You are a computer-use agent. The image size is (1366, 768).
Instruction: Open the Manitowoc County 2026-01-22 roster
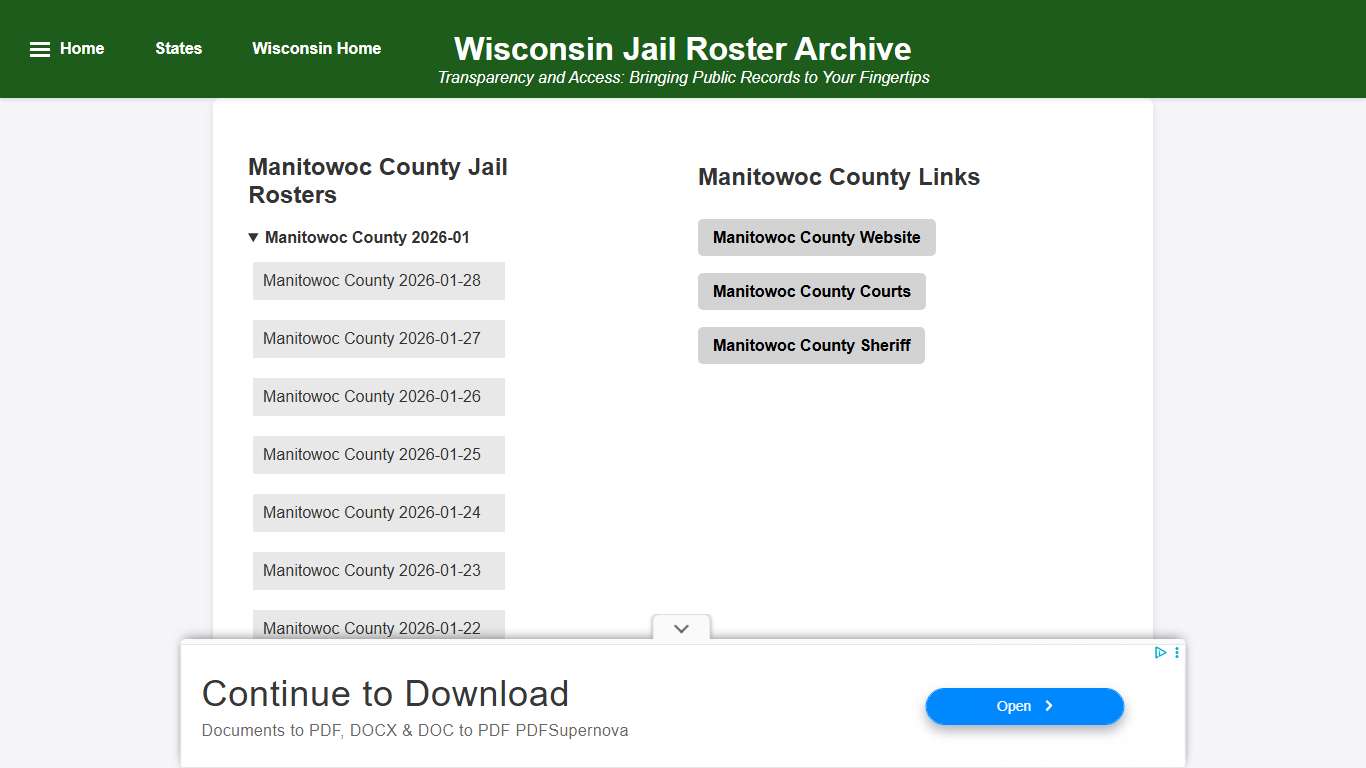(378, 628)
